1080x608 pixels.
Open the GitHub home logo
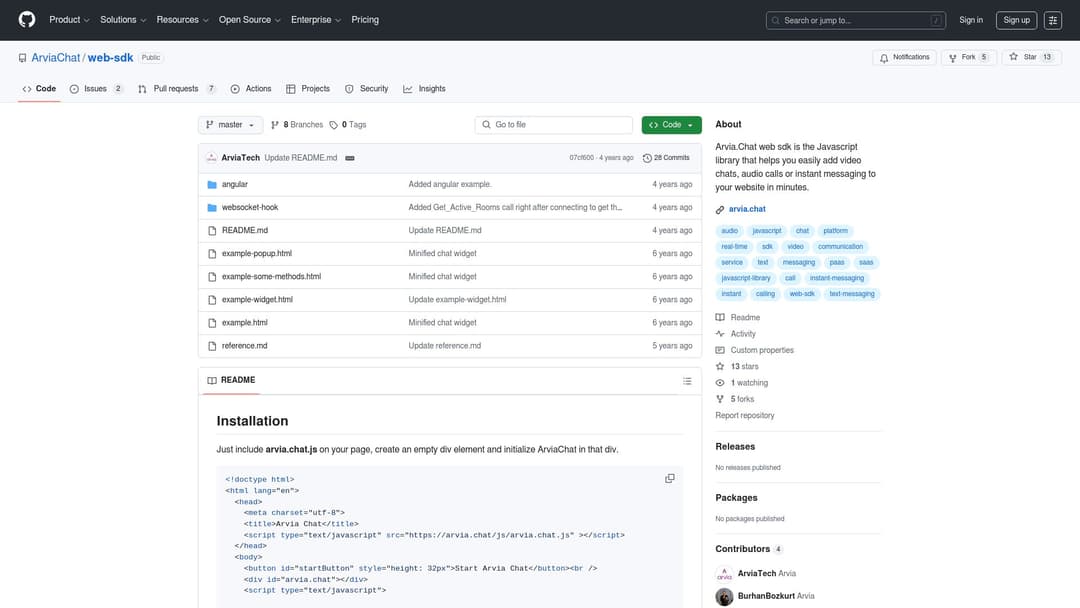27,19
